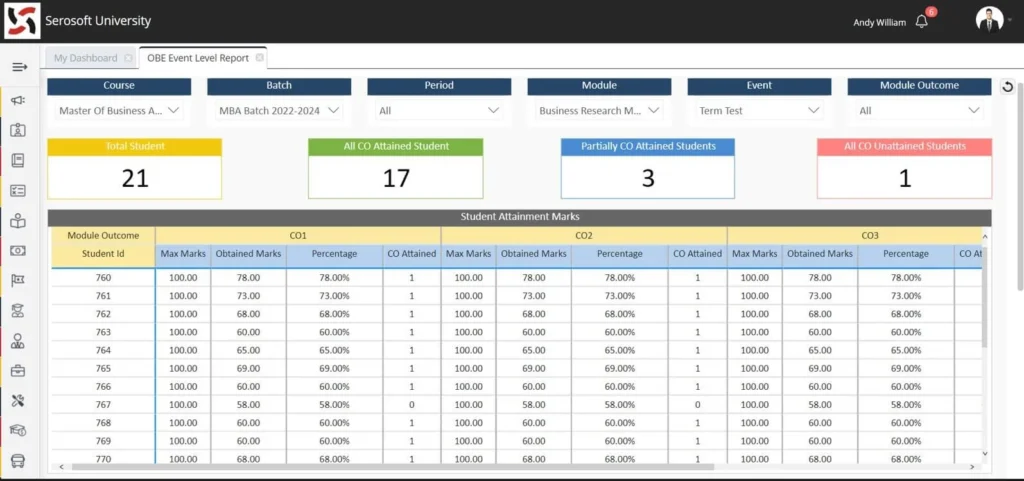The image size is (1024, 481).
Task: Click the Serosoft University logo
Action: click(x=20, y=21)
